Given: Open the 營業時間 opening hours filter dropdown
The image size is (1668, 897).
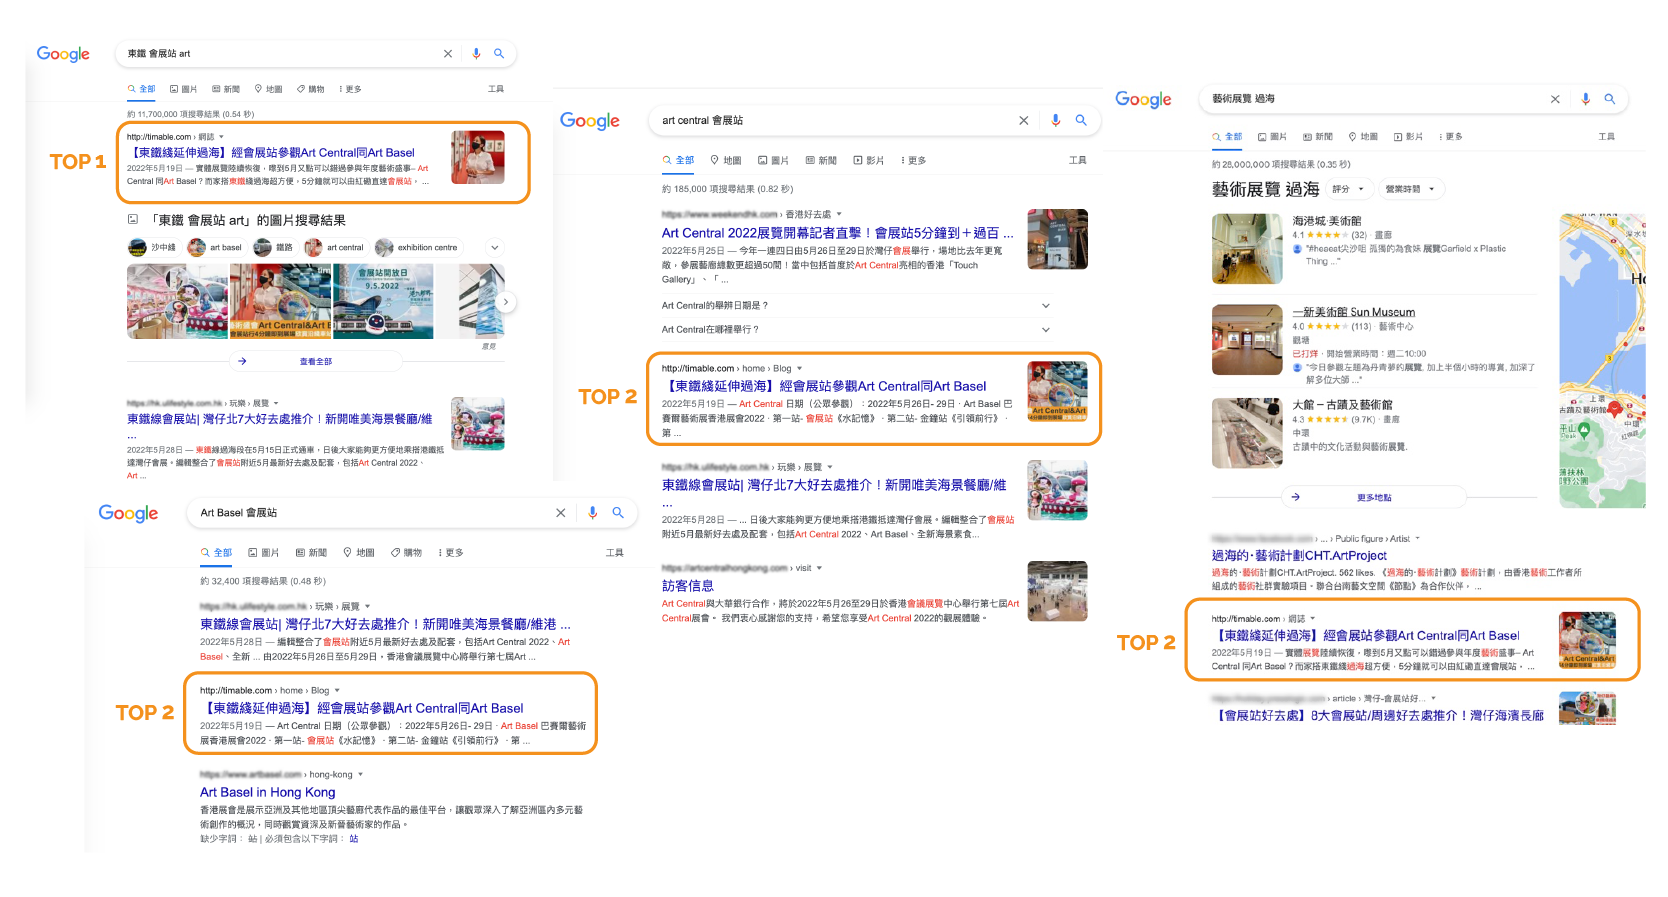Looking at the screenshot, I should click(1409, 189).
